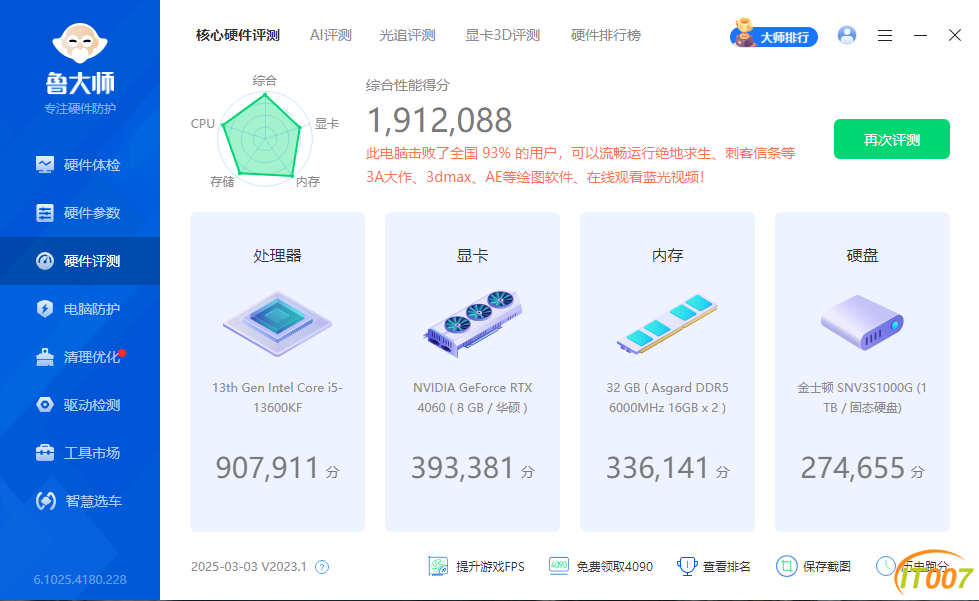Click the memory stick illustration
979x601 pixels.
tap(667, 324)
